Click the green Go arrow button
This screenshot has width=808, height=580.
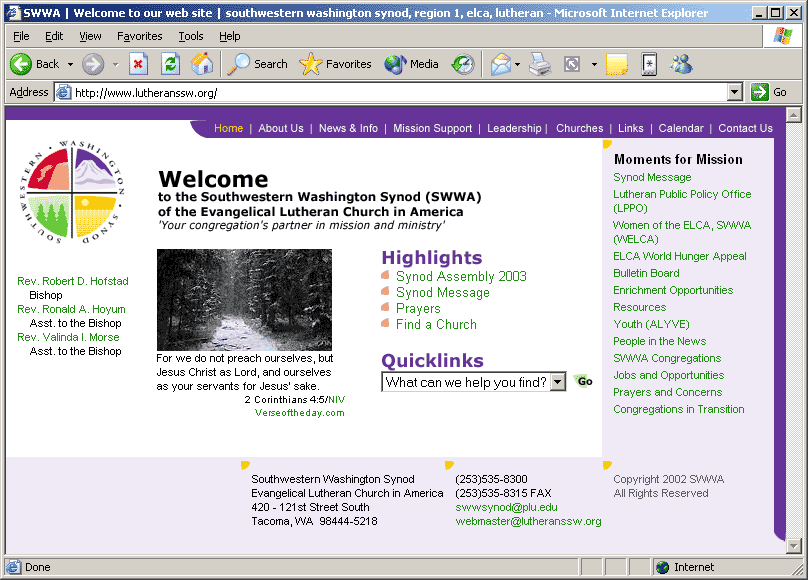(x=760, y=92)
